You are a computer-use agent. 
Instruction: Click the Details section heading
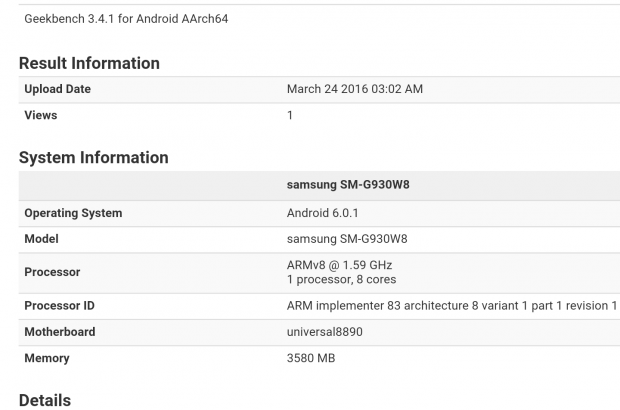coord(45,400)
